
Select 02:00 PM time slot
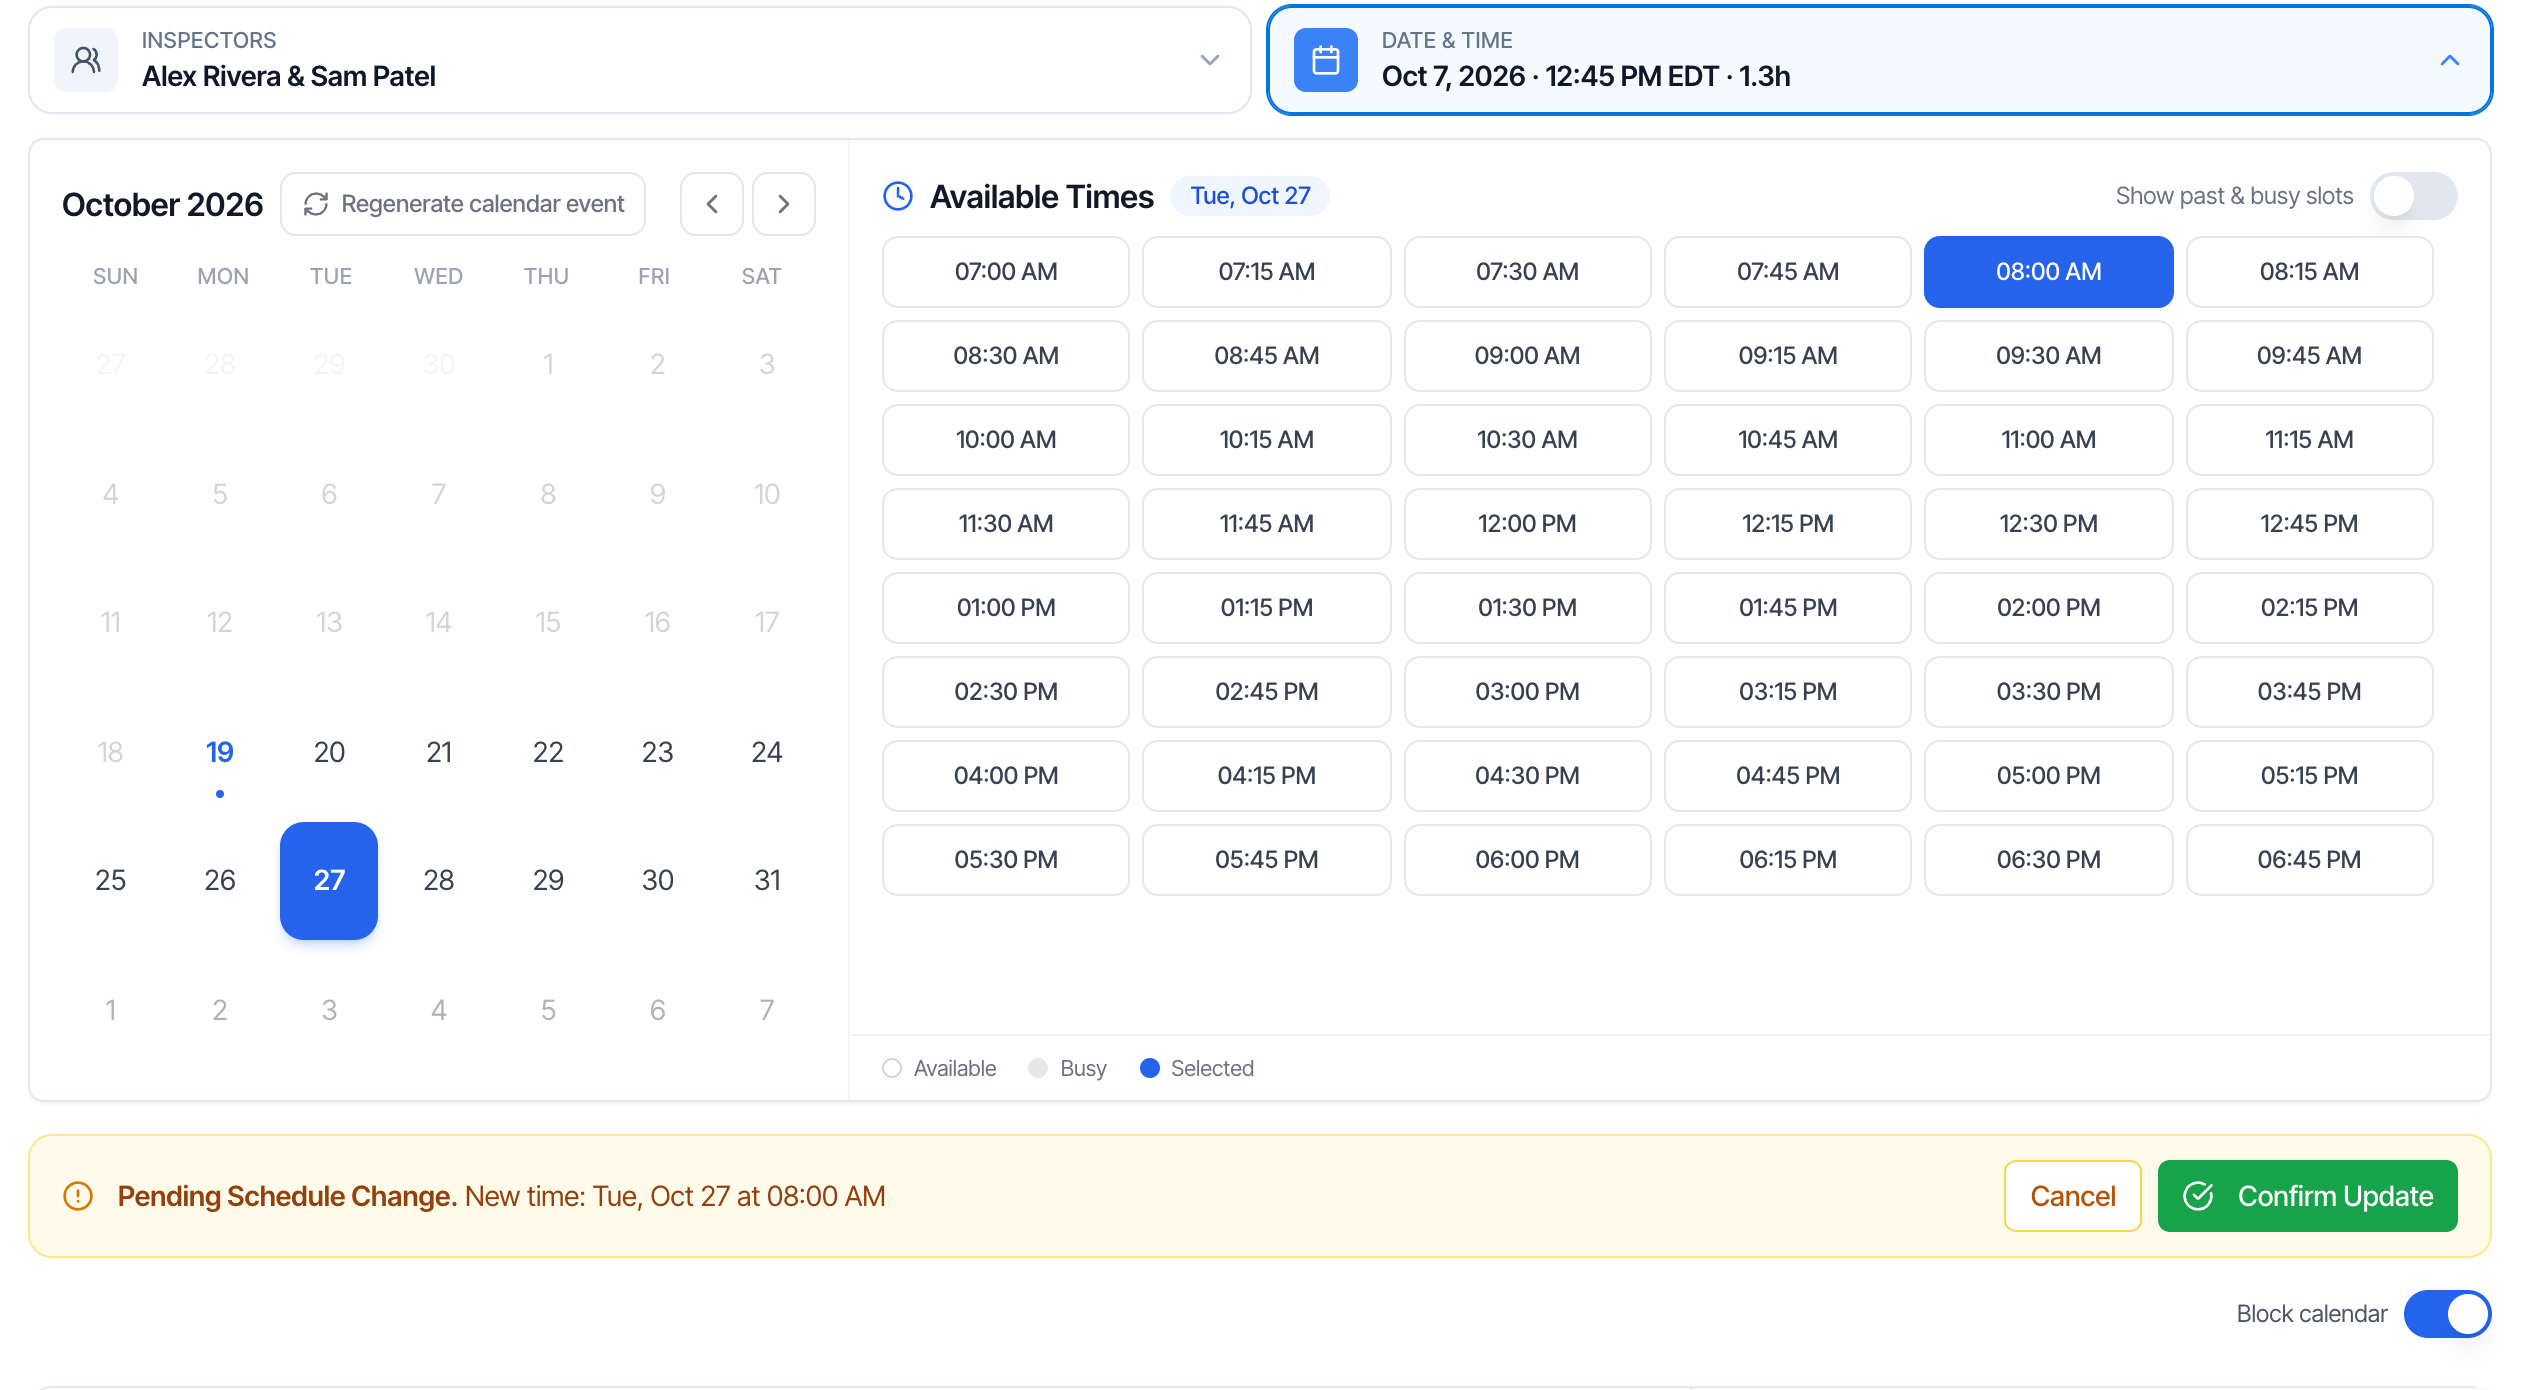coord(2048,608)
